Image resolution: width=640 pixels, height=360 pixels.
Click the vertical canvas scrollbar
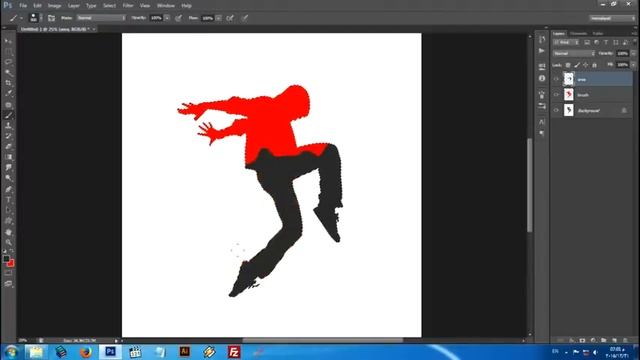530,185
